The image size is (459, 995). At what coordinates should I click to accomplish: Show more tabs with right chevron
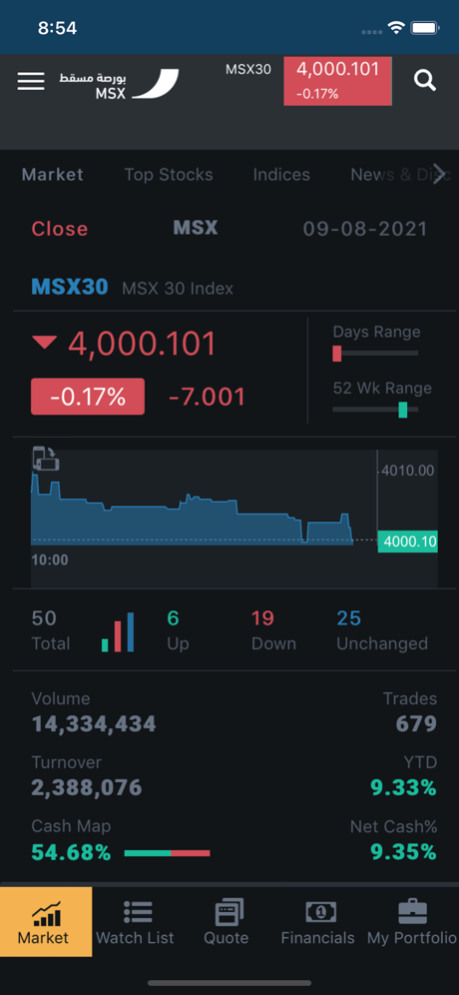pyautogui.click(x=439, y=175)
